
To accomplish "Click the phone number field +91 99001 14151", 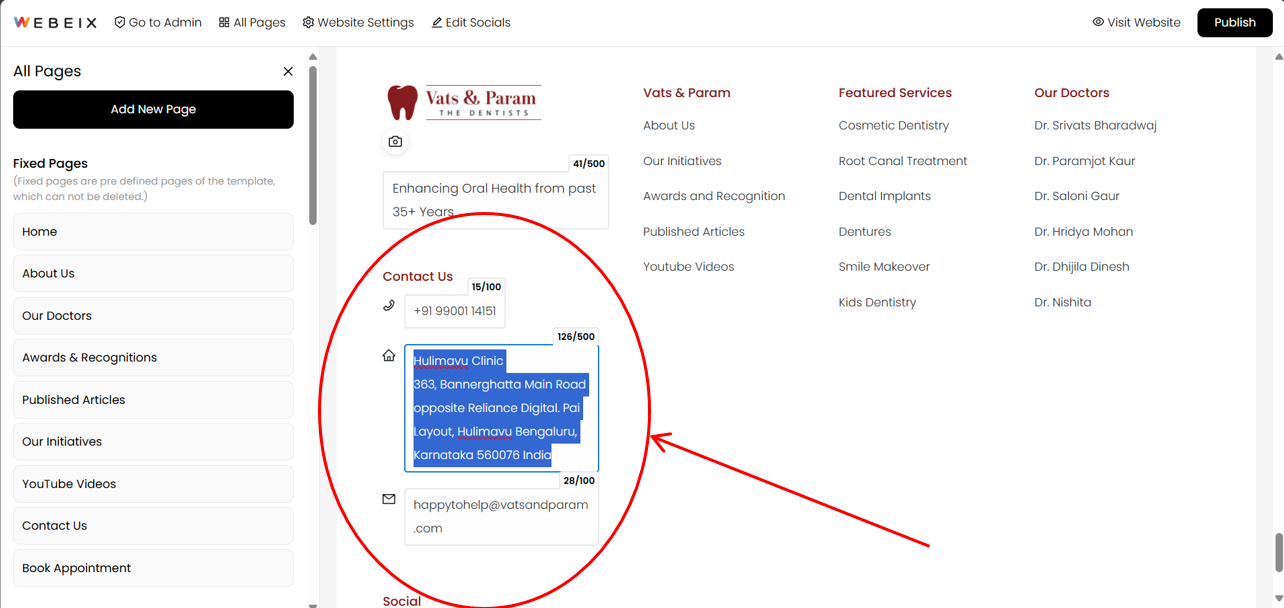I will (x=455, y=311).
